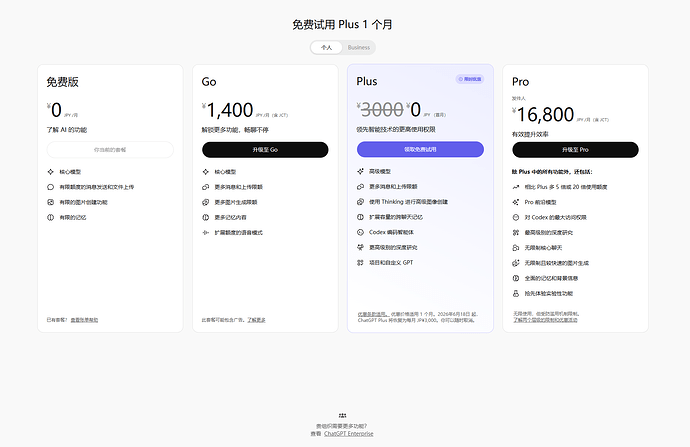The width and height of the screenshot is (690, 447).
Task: Open the 了解两个层级 link at the bottom of the Pro card
Action: click(x=545, y=320)
